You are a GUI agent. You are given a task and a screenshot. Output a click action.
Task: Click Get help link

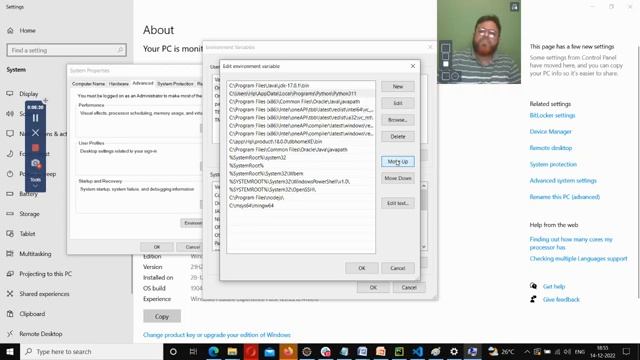pyautogui.click(x=554, y=287)
